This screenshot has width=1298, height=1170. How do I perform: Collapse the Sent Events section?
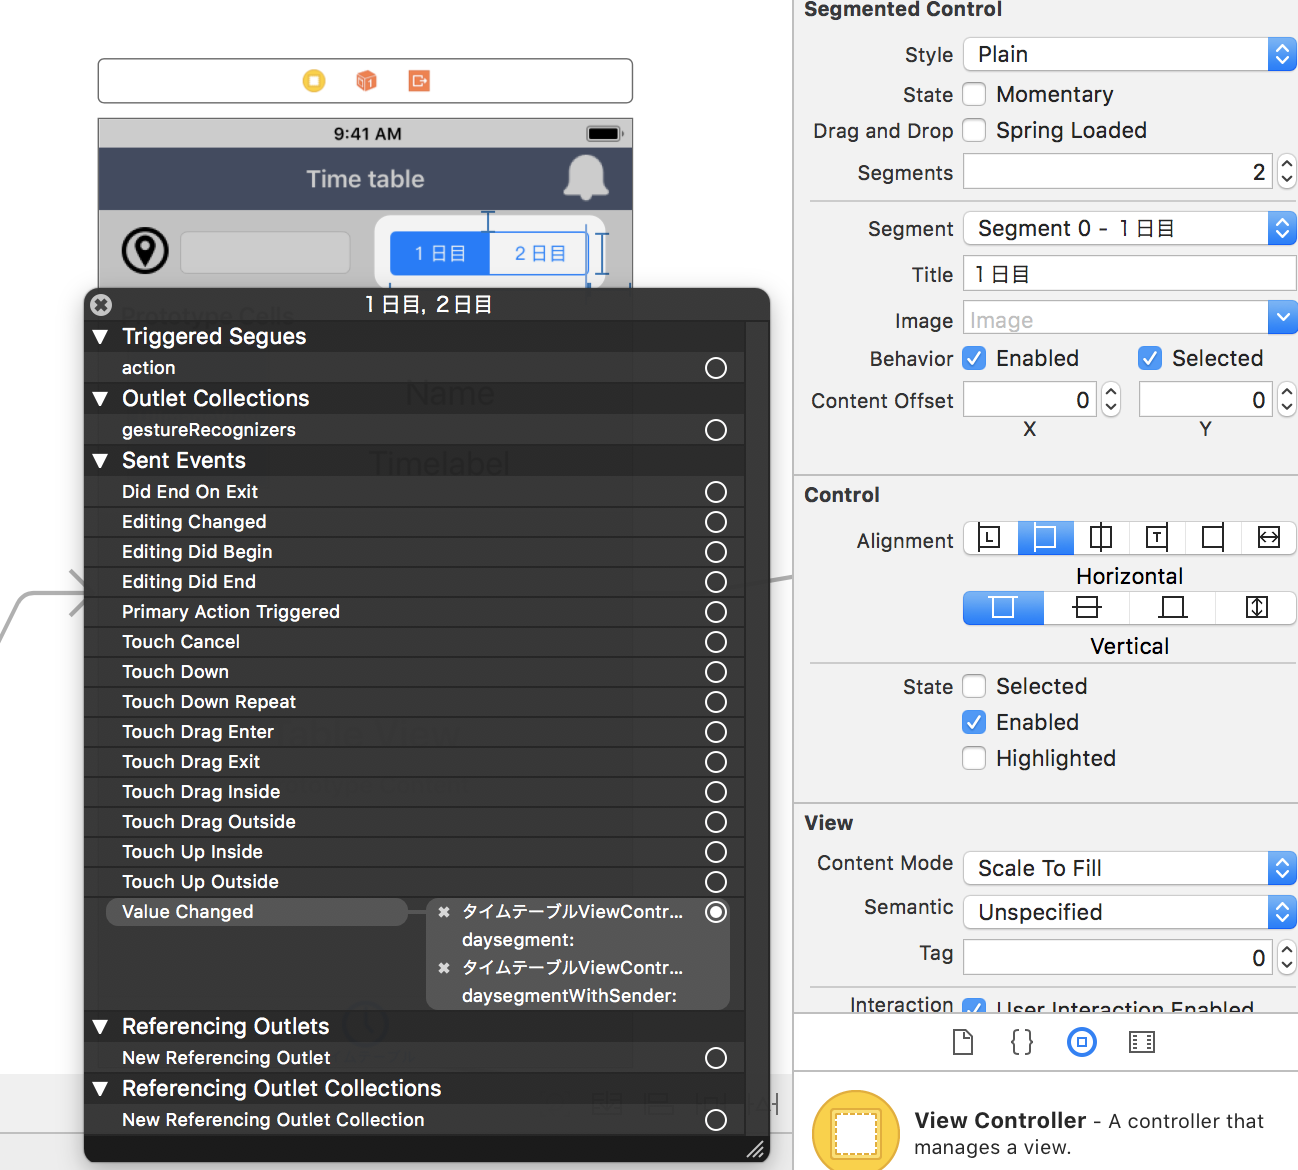[100, 460]
